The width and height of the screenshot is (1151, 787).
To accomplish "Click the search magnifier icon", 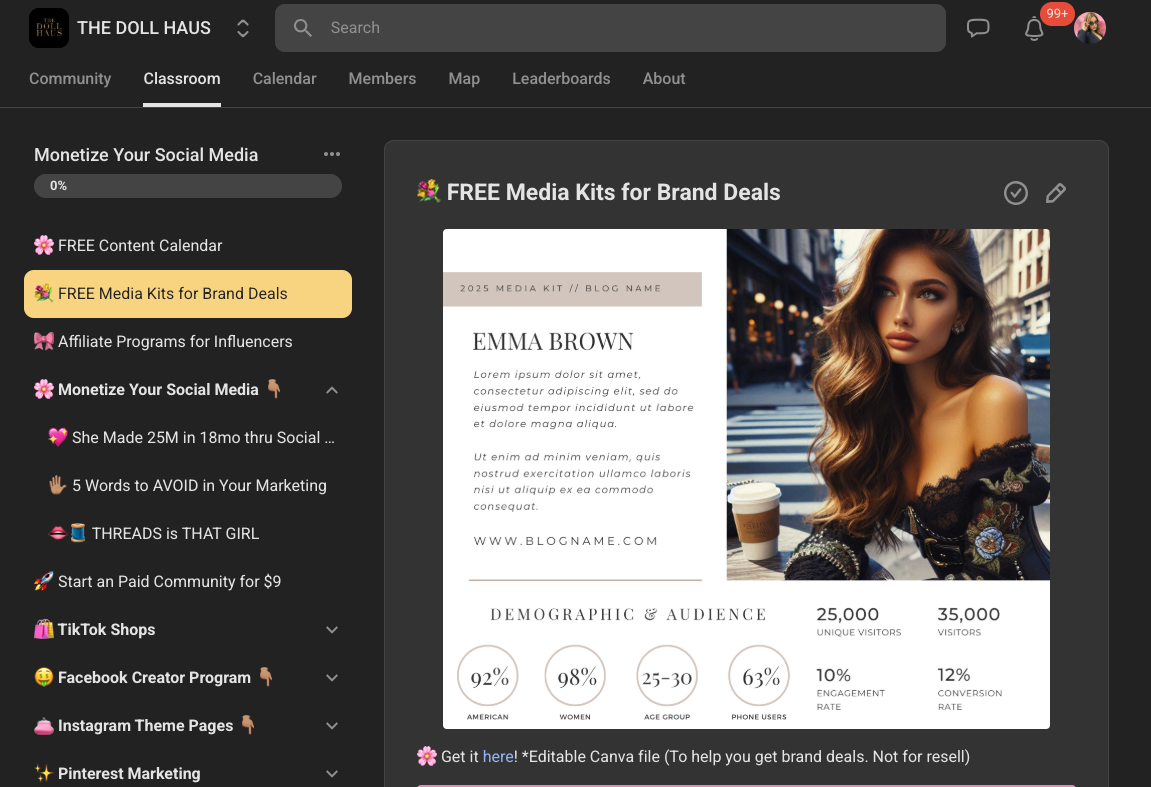I will point(303,28).
